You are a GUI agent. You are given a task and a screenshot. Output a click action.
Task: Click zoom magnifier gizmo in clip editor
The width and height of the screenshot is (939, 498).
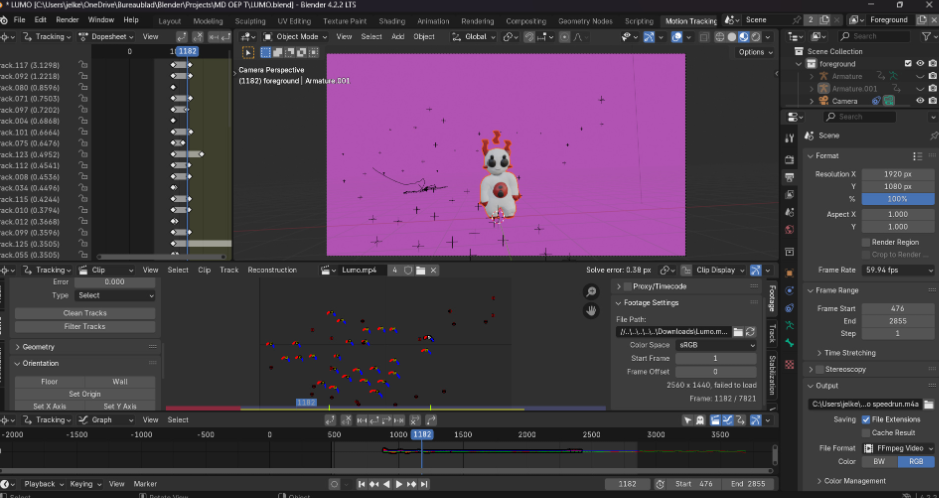click(591, 291)
